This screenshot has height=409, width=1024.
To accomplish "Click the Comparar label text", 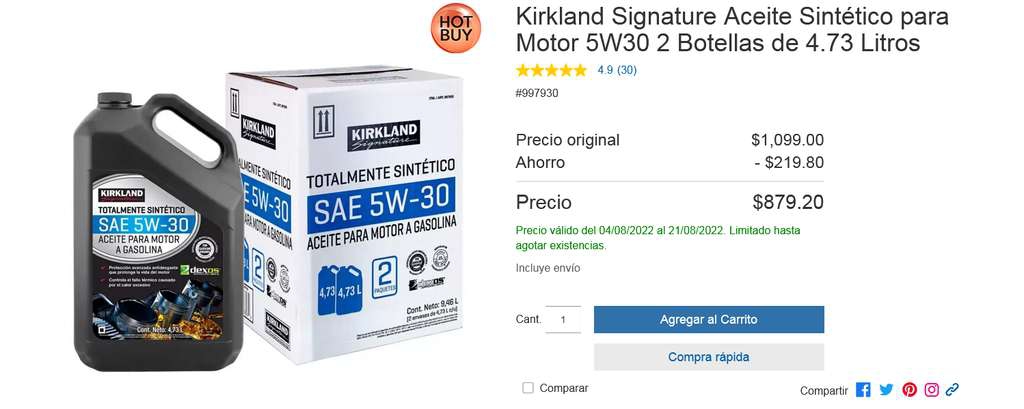I will (x=564, y=388).
